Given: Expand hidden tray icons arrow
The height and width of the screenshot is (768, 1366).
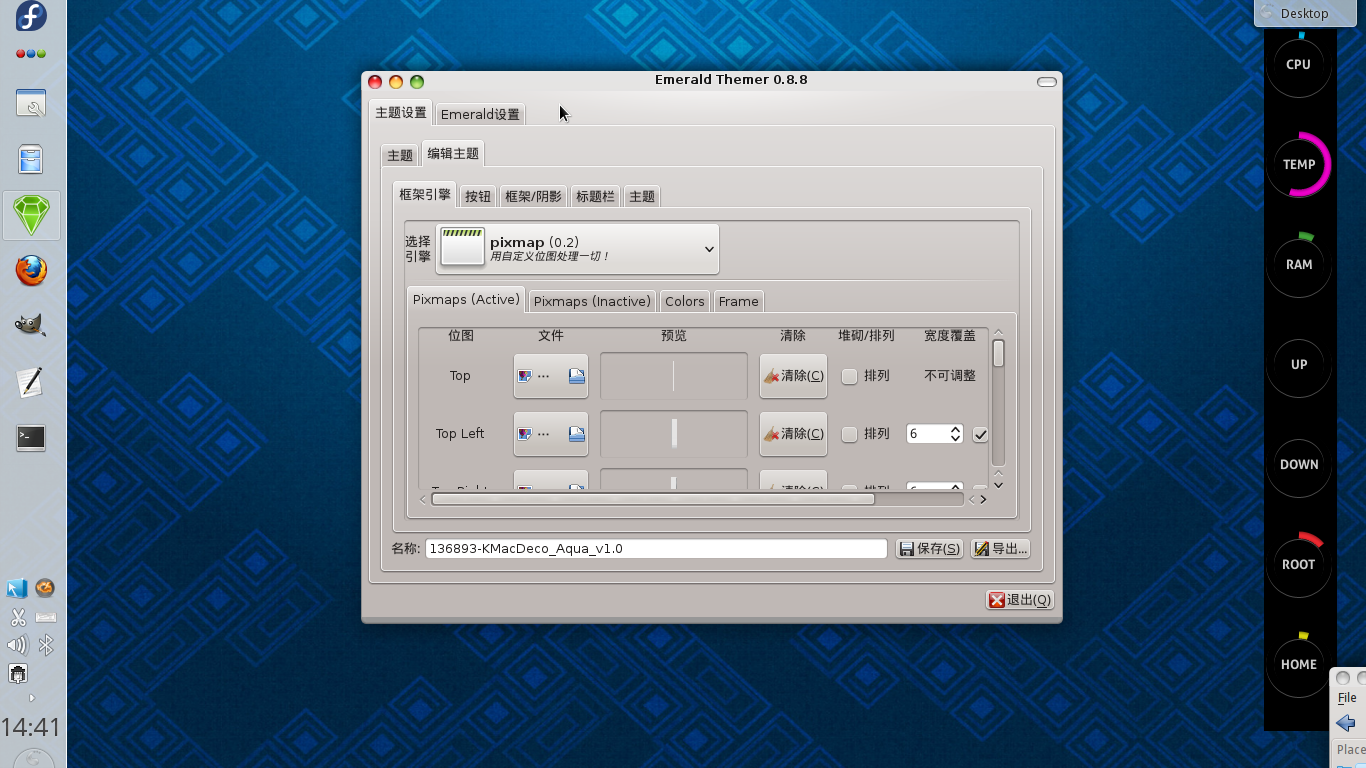Looking at the screenshot, I should pos(32,698).
